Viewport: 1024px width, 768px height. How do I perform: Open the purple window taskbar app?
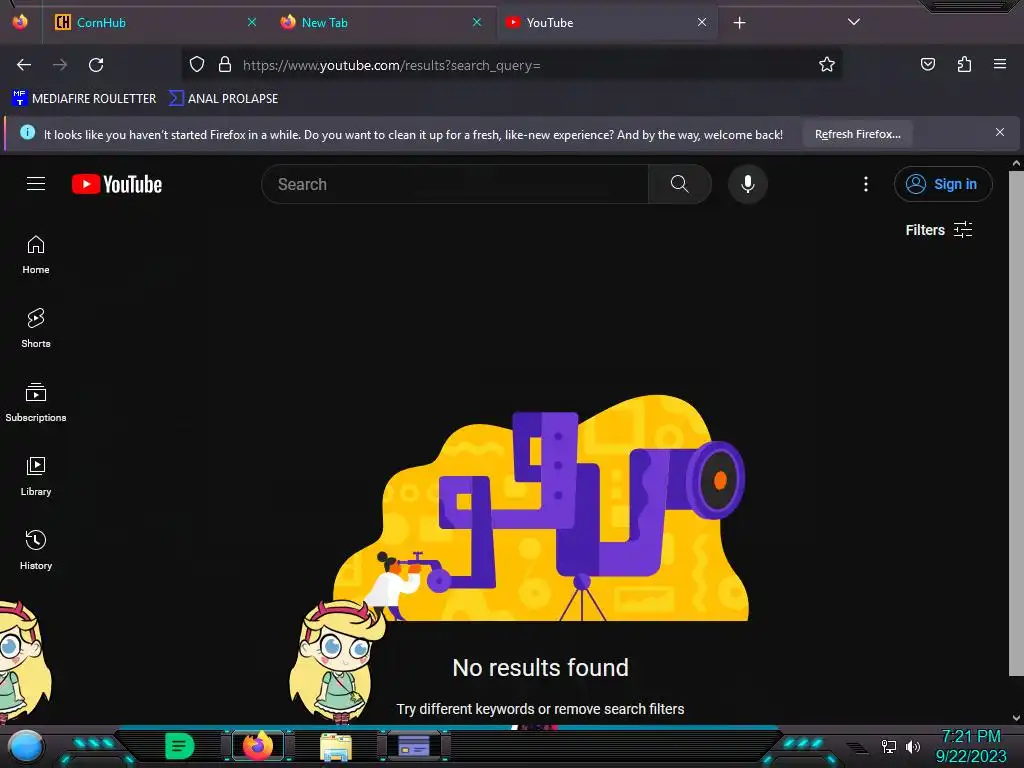pos(414,746)
